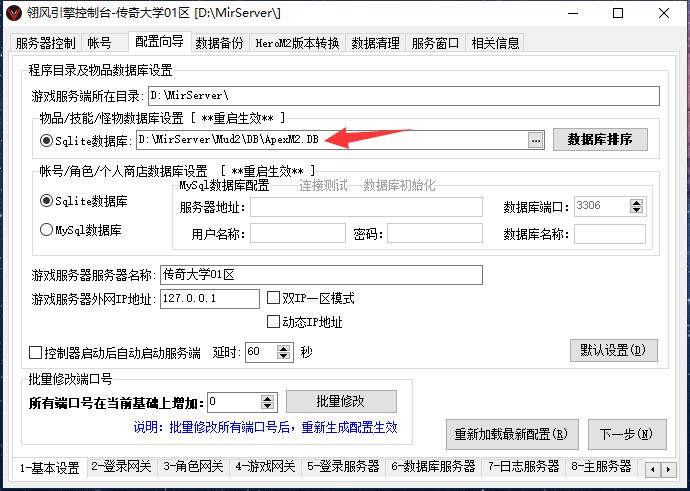Open the 4-游戏网关 bottom tab
The image size is (690, 491).
pyautogui.click(x=265, y=466)
